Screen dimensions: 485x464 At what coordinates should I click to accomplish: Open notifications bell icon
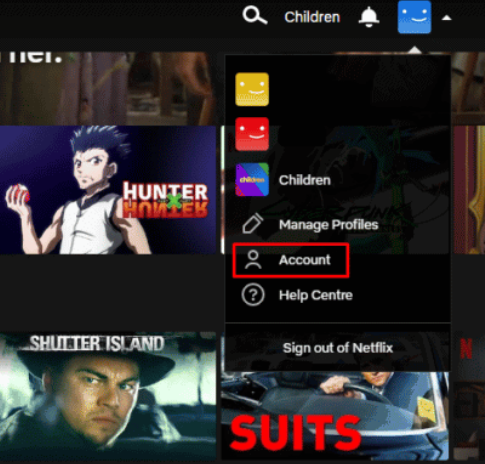coord(369,17)
